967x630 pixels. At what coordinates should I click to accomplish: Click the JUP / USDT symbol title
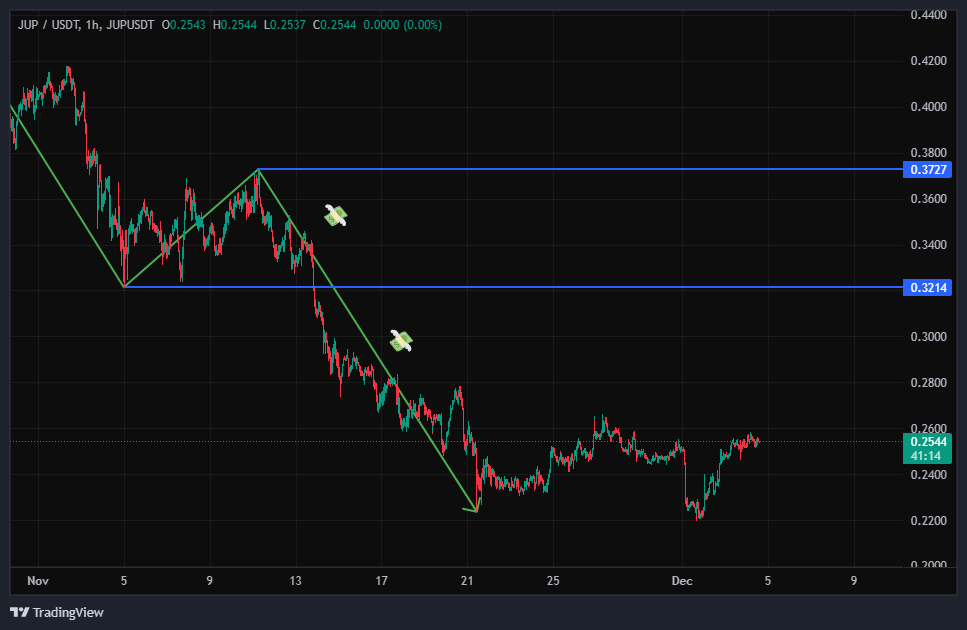(x=48, y=24)
